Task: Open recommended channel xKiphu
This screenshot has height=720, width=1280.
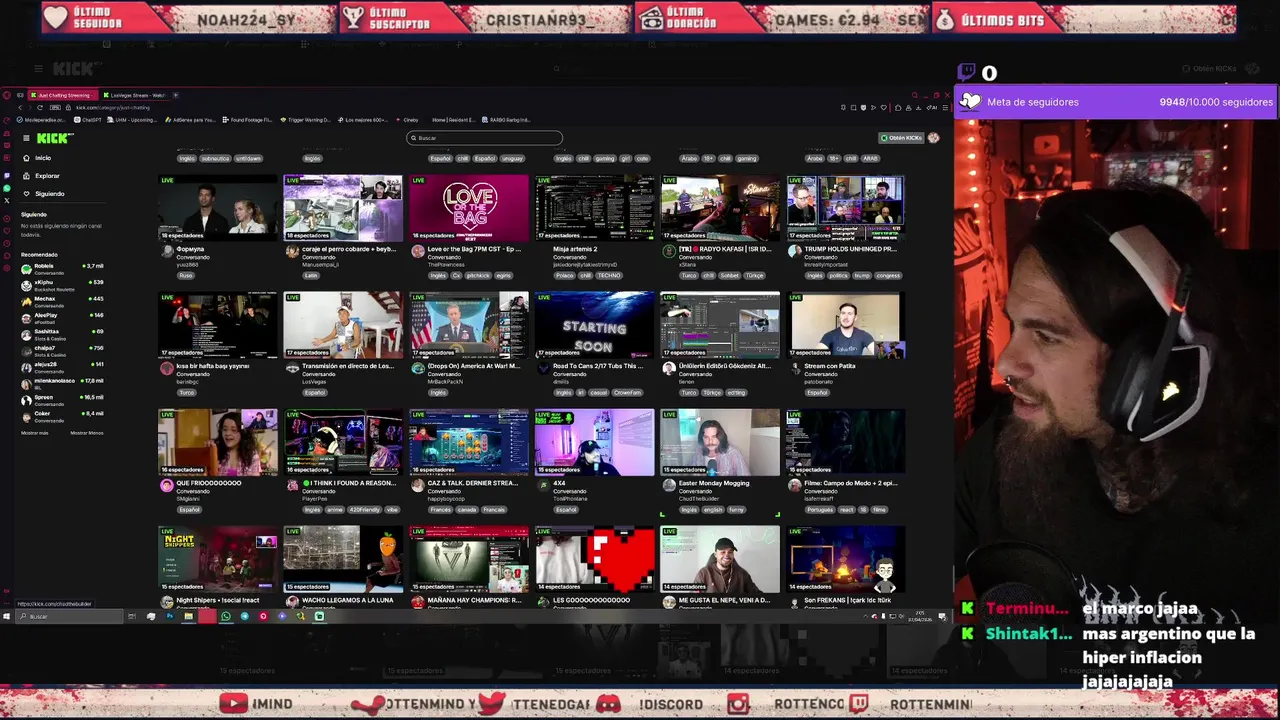Action: click(62, 284)
